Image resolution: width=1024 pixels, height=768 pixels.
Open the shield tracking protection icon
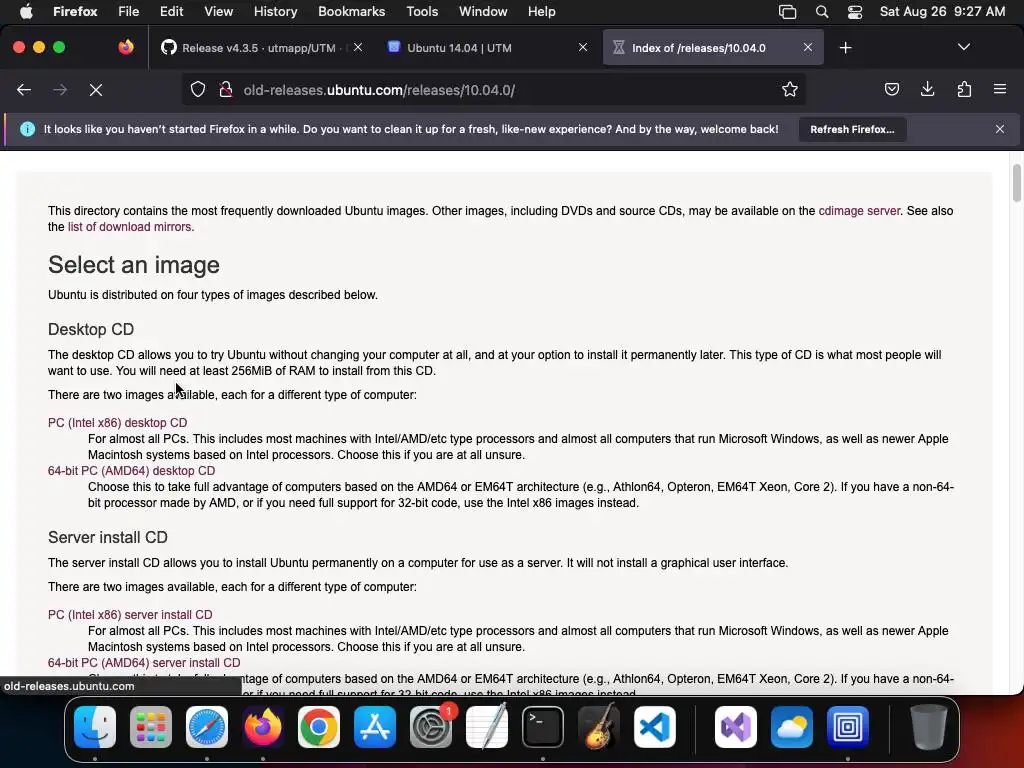click(198, 90)
